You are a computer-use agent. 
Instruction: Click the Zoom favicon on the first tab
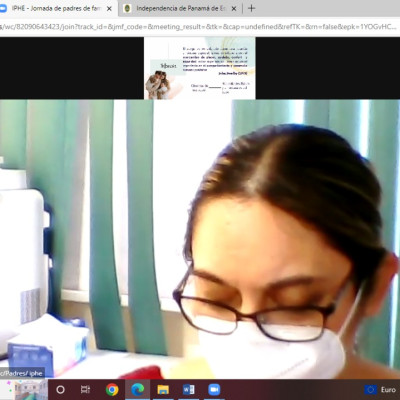point(3,9)
